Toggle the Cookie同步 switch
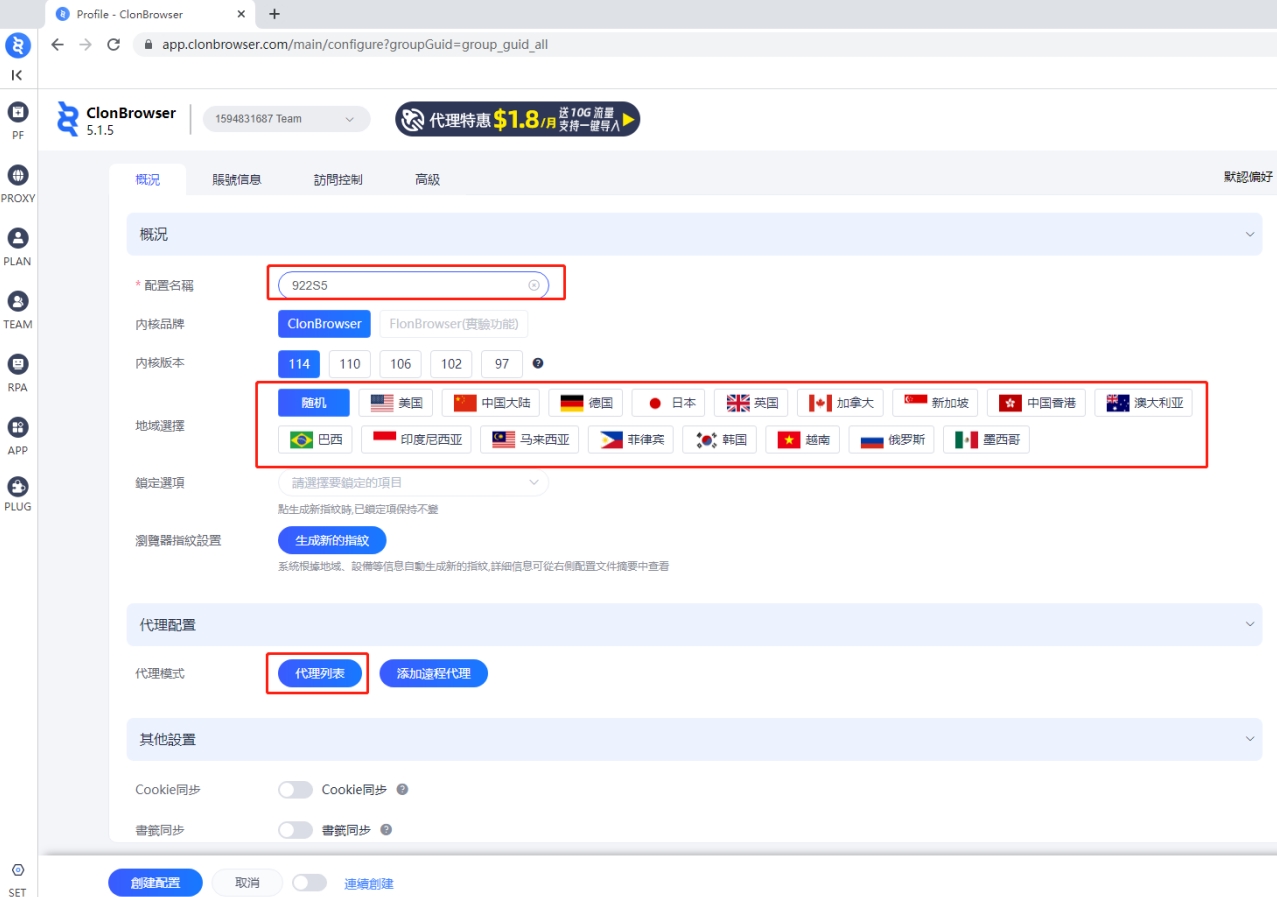The image size is (1277, 897). (295, 790)
